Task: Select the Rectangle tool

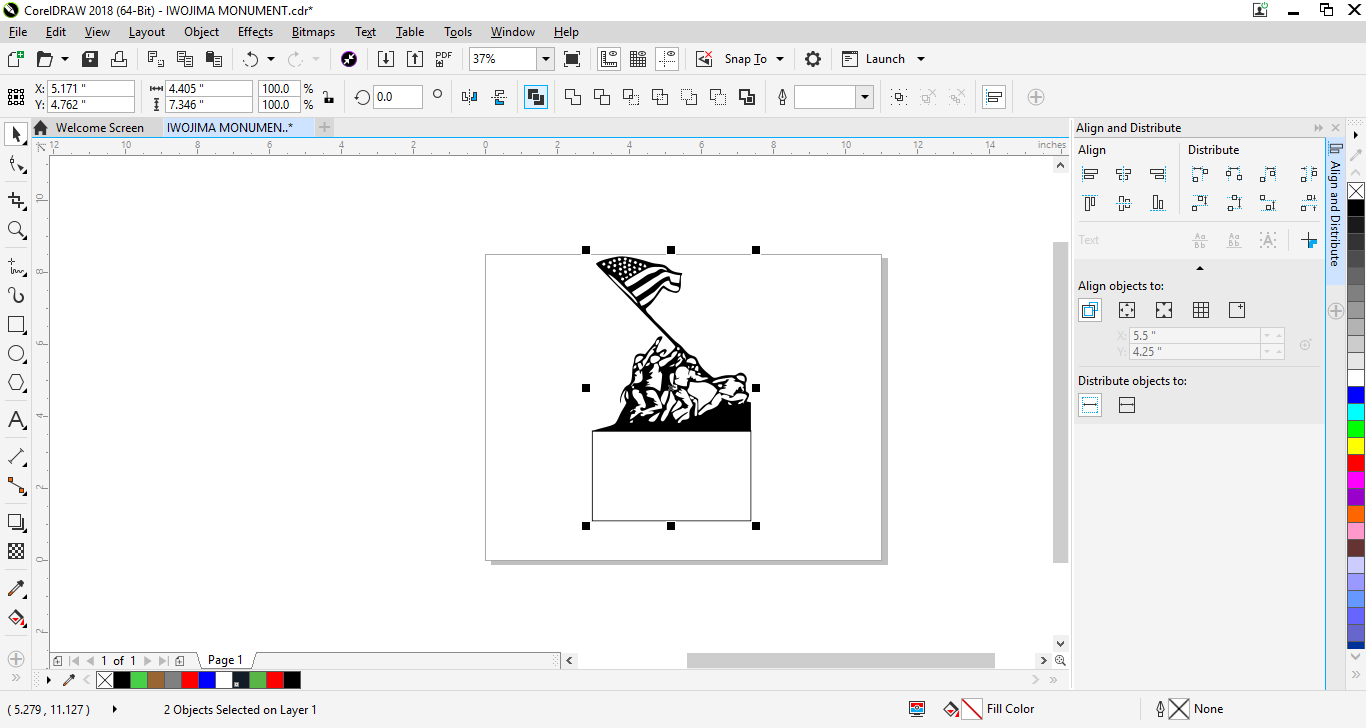Action: click(x=16, y=325)
